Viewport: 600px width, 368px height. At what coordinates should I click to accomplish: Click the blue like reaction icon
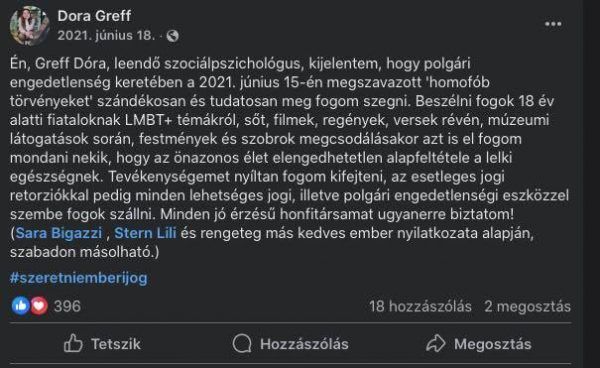(x=21, y=306)
